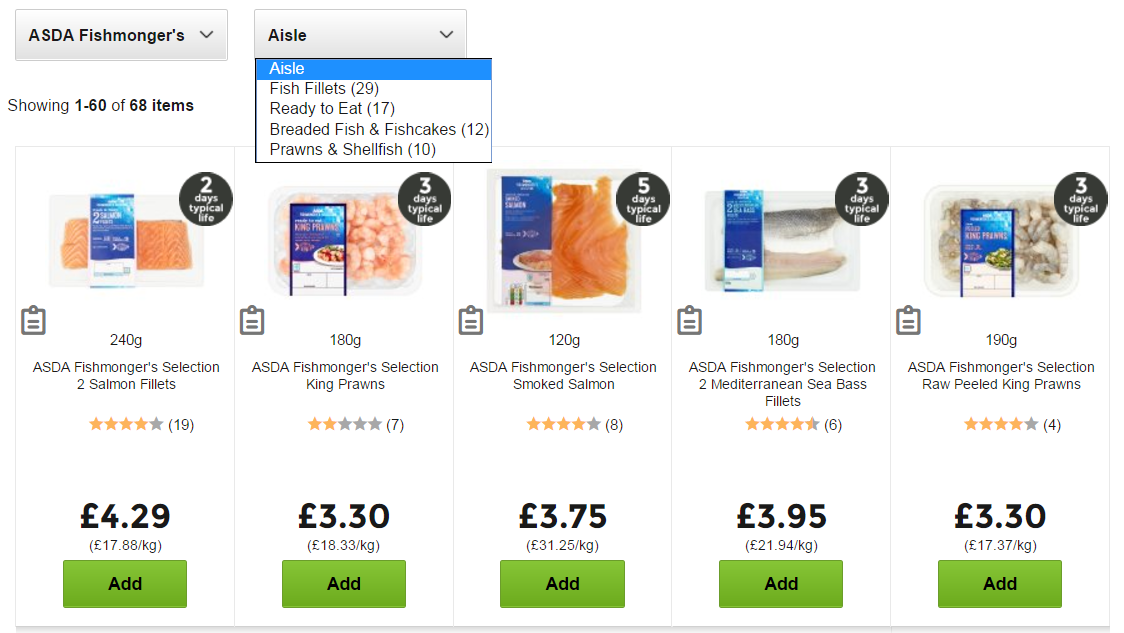Click the star rating for Smoked Salmon
This screenshot has width=1124, height=633.
(563, 423)
